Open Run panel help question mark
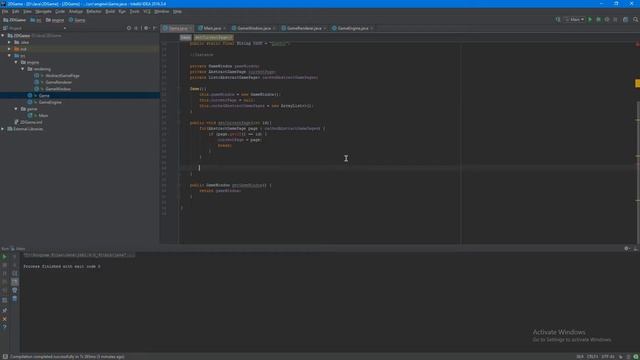640x360 pixels. pos(4,327)
